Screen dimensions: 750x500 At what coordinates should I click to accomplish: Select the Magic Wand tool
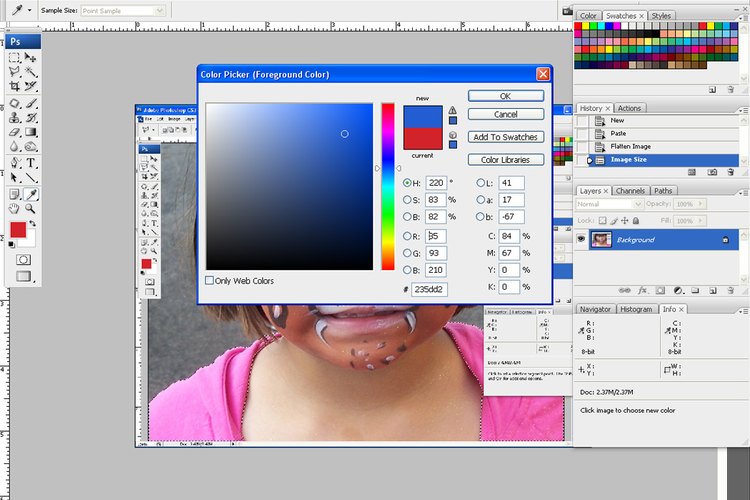coord(31,72)
